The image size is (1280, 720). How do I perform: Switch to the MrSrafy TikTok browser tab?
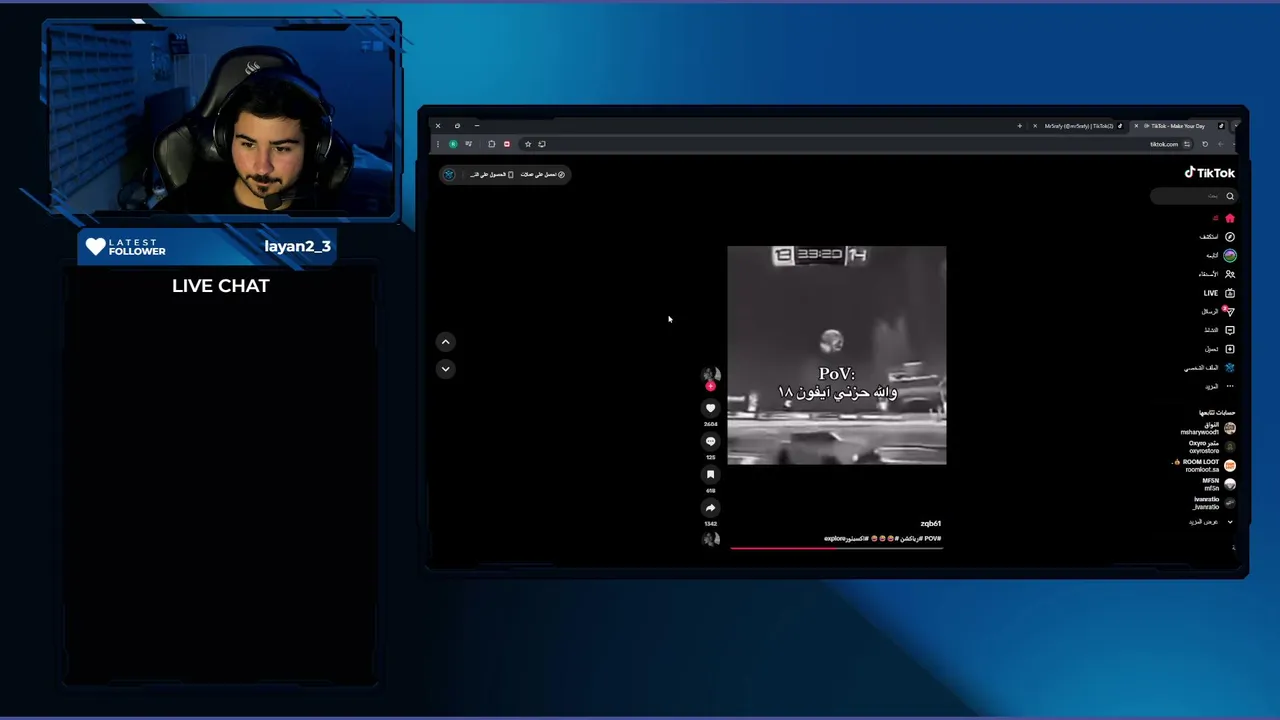point(1078,126)
